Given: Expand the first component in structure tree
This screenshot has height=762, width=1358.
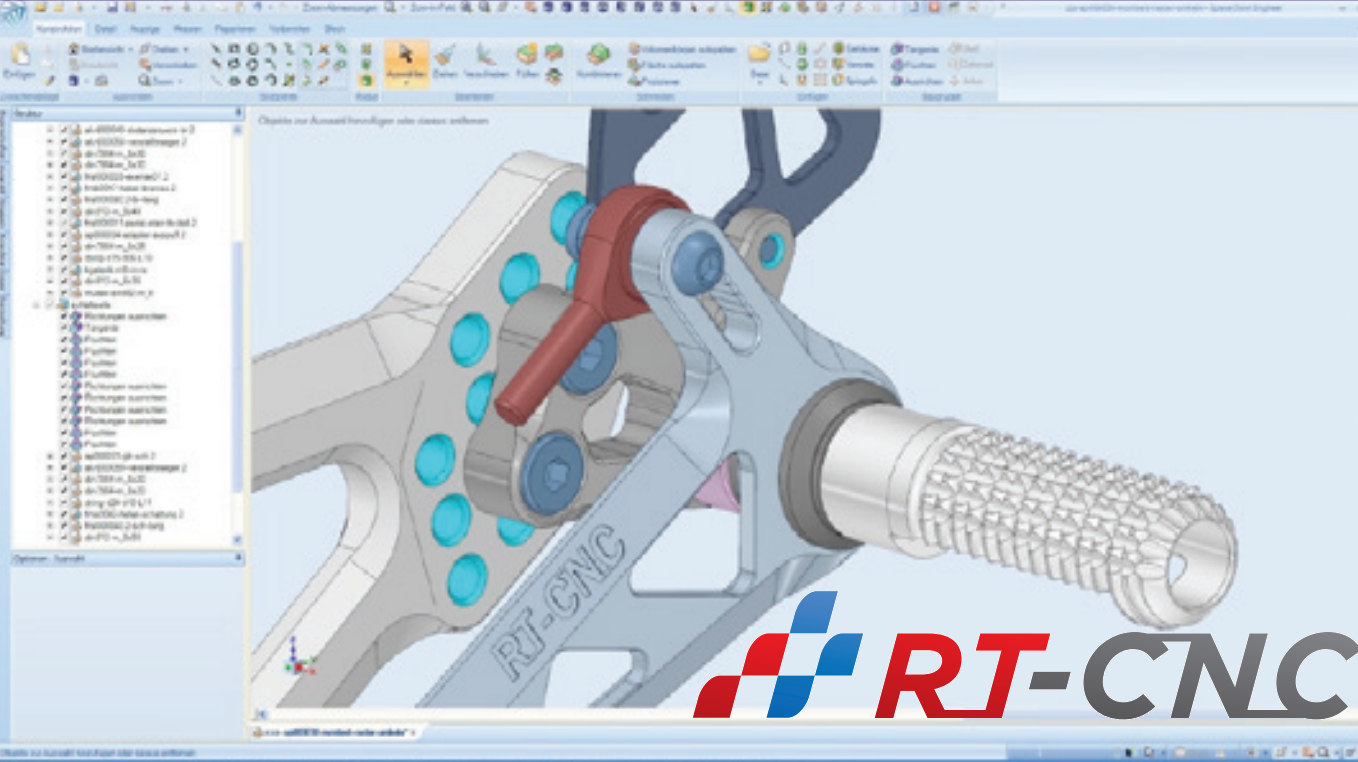Looking at the screenshot, I should tap(50, 130).
